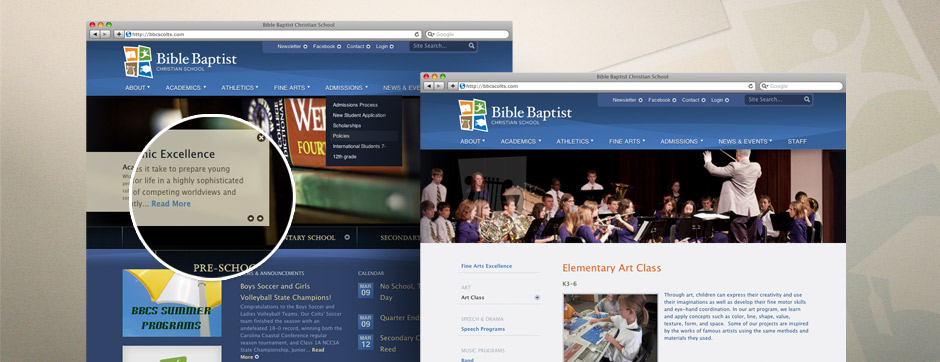The height and width of the screenshot is (362, 940).
Task: Select the address bar in left browser
Action: pos(273,35)
